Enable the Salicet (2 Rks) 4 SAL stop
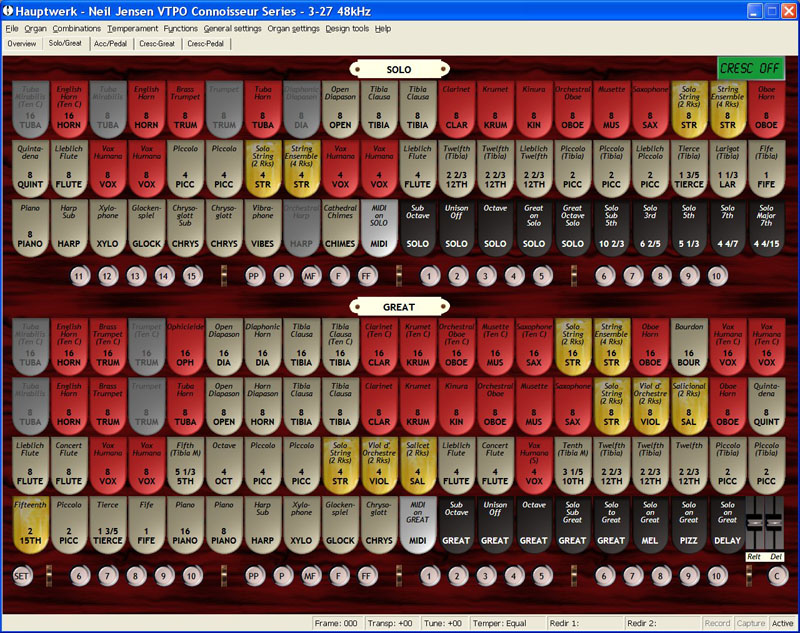Image resolution: width=800 pixels, height=633 pixels. tap(417, 465)
